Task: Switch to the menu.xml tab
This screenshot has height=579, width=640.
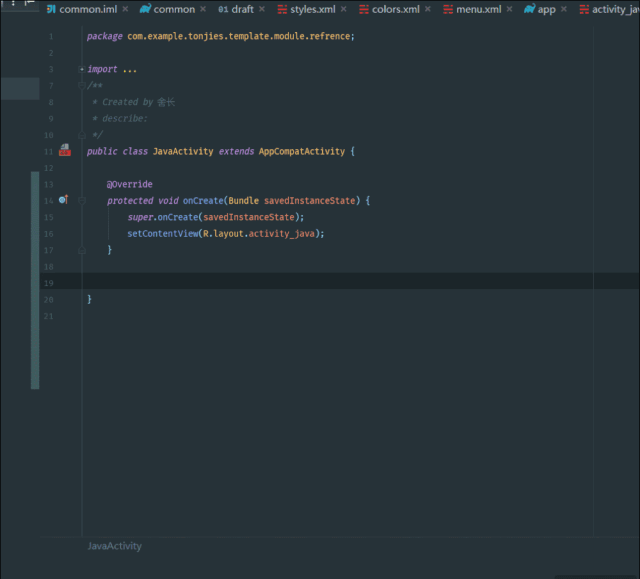Action: 478,9
